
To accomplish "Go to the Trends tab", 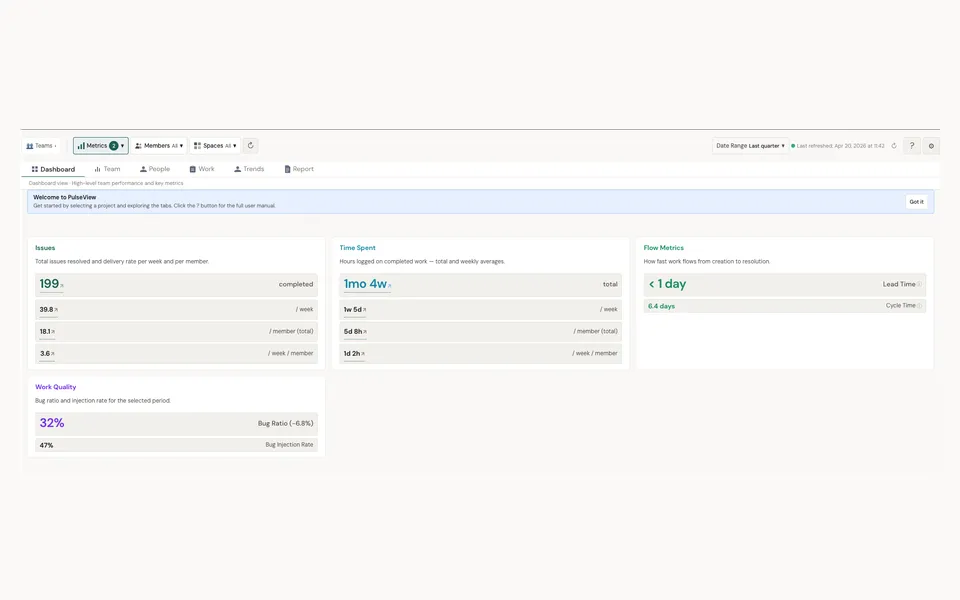I will [249, 169].
